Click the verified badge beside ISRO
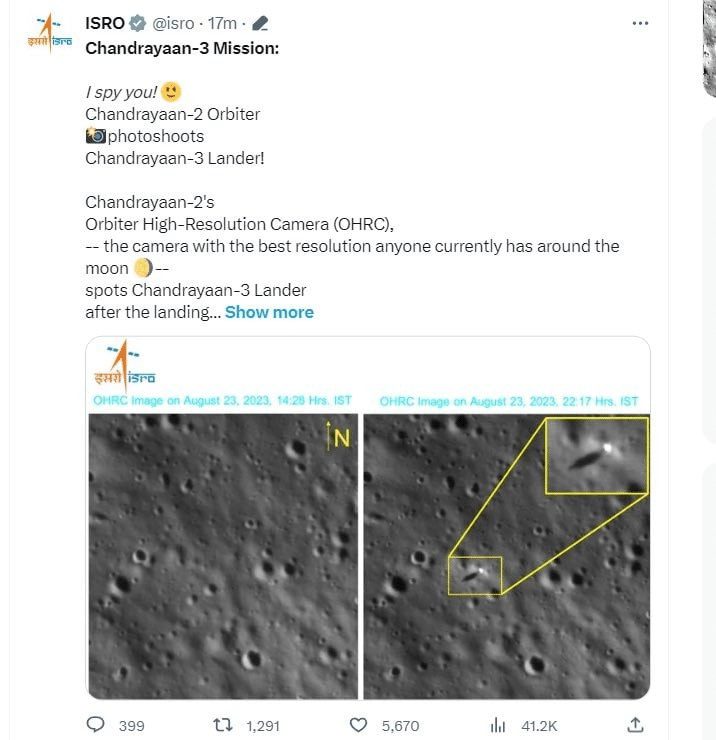 click(138, 24)
